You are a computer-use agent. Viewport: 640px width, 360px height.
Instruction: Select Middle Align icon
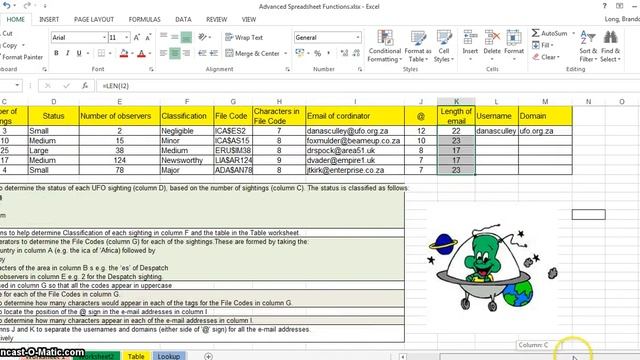(175, 37)
